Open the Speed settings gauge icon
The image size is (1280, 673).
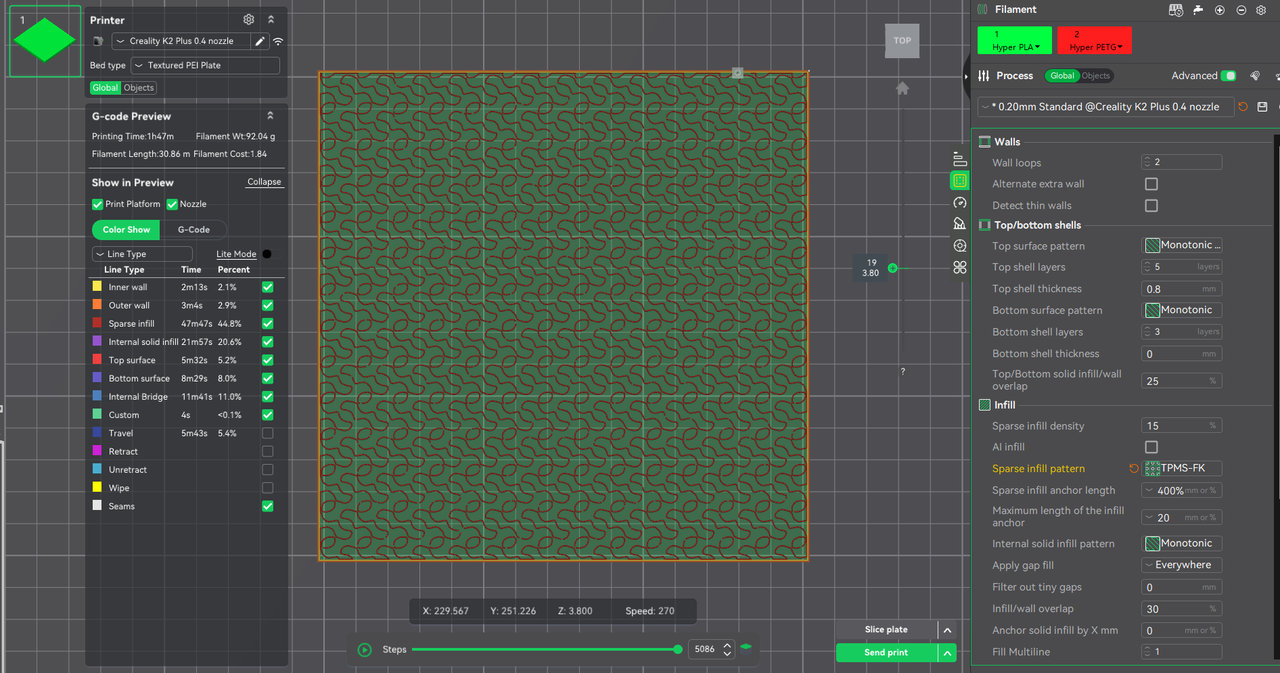point(960,202)
